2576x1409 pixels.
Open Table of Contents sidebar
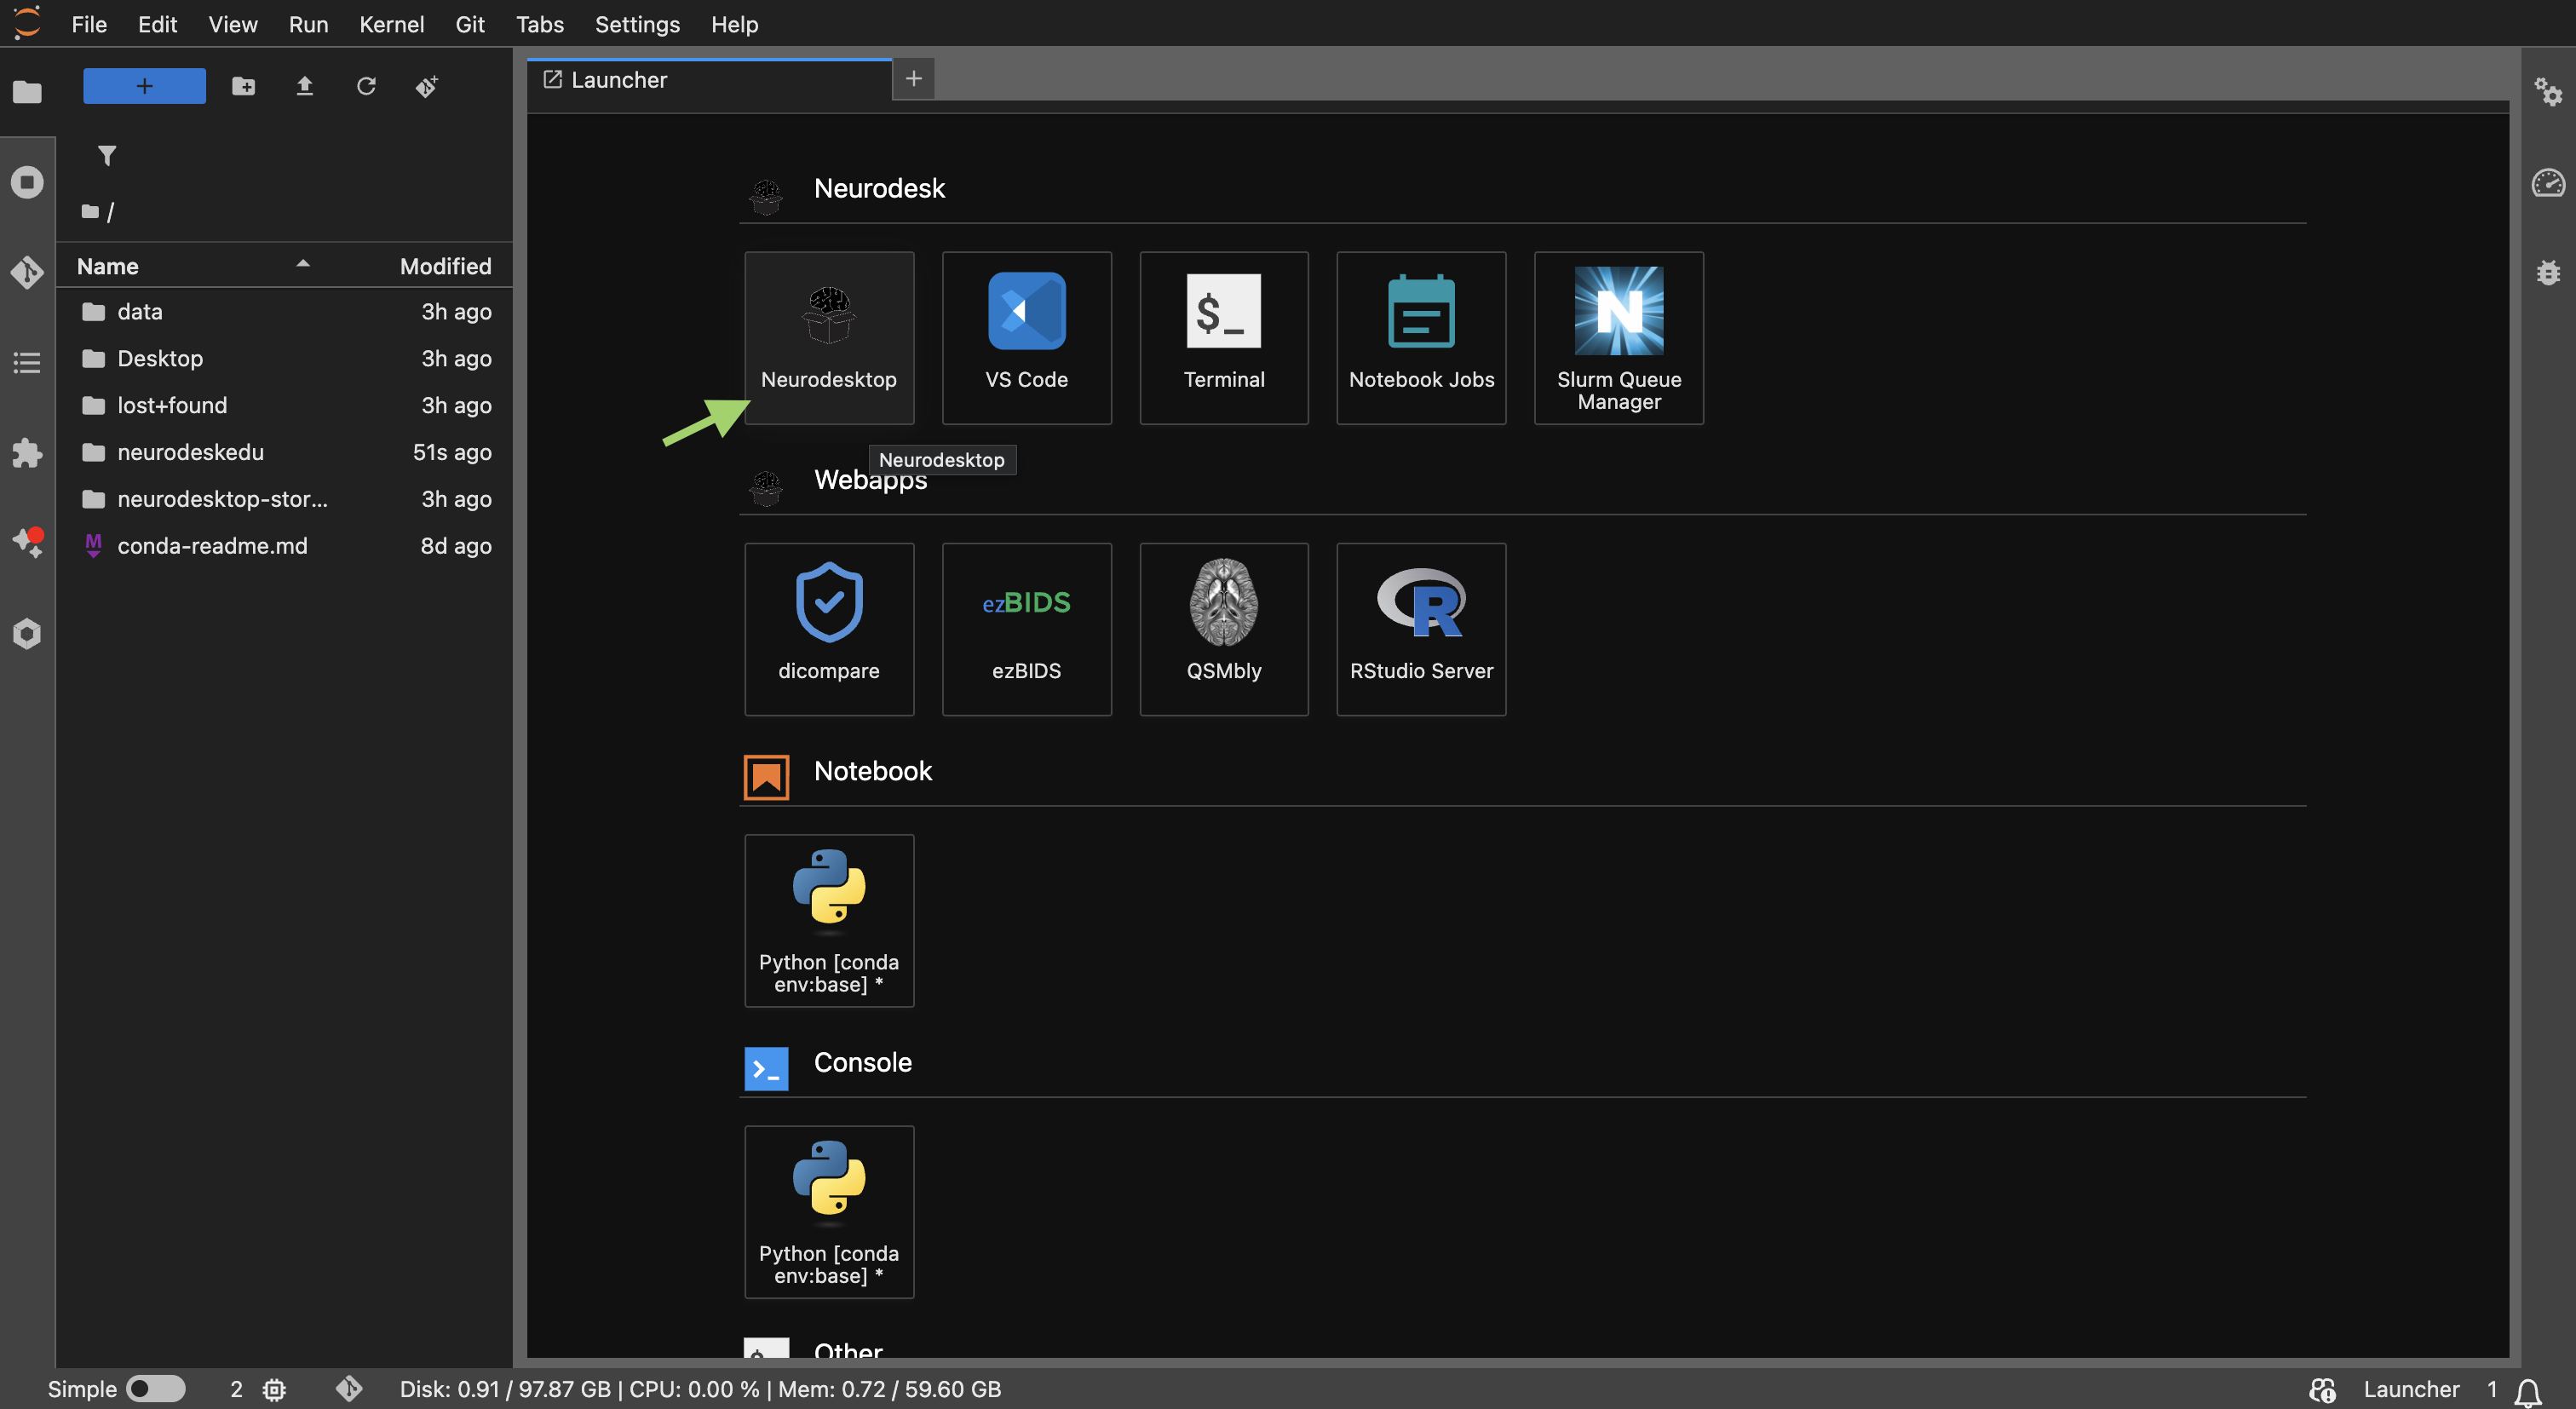(27, 362)
